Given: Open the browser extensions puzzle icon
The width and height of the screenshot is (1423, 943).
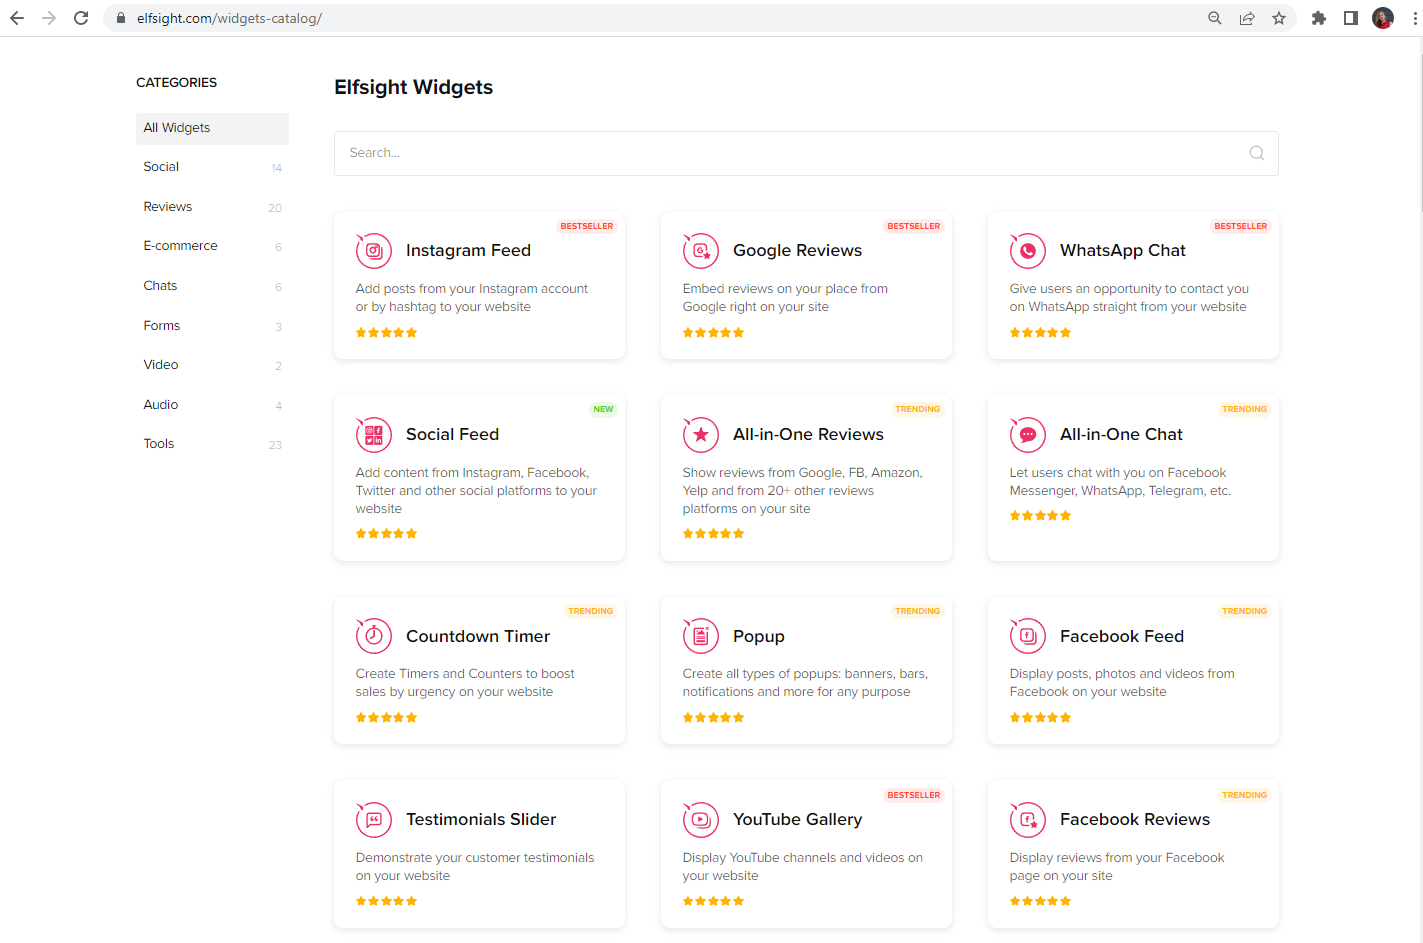Looking at the screenshot, I should point(1319,18).
